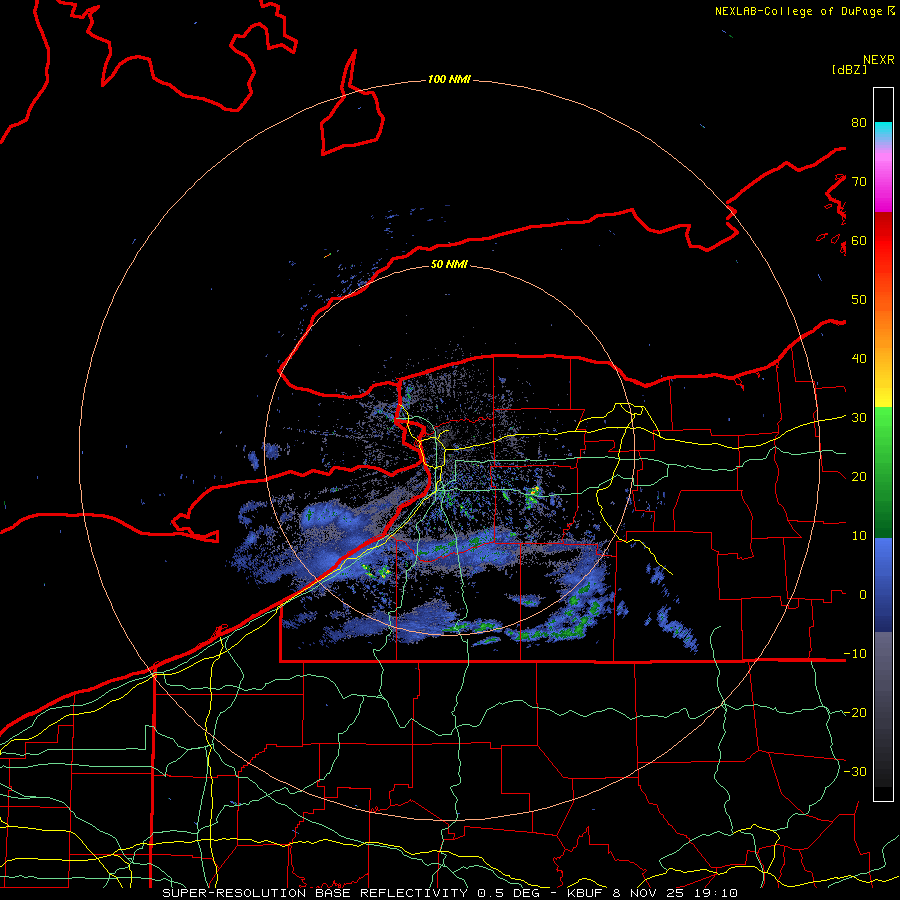Click the blue segment of the color bar
Image resolution: width=900 pixels, height=900 pixels.
pyautogui.click(x=883, y=584)
